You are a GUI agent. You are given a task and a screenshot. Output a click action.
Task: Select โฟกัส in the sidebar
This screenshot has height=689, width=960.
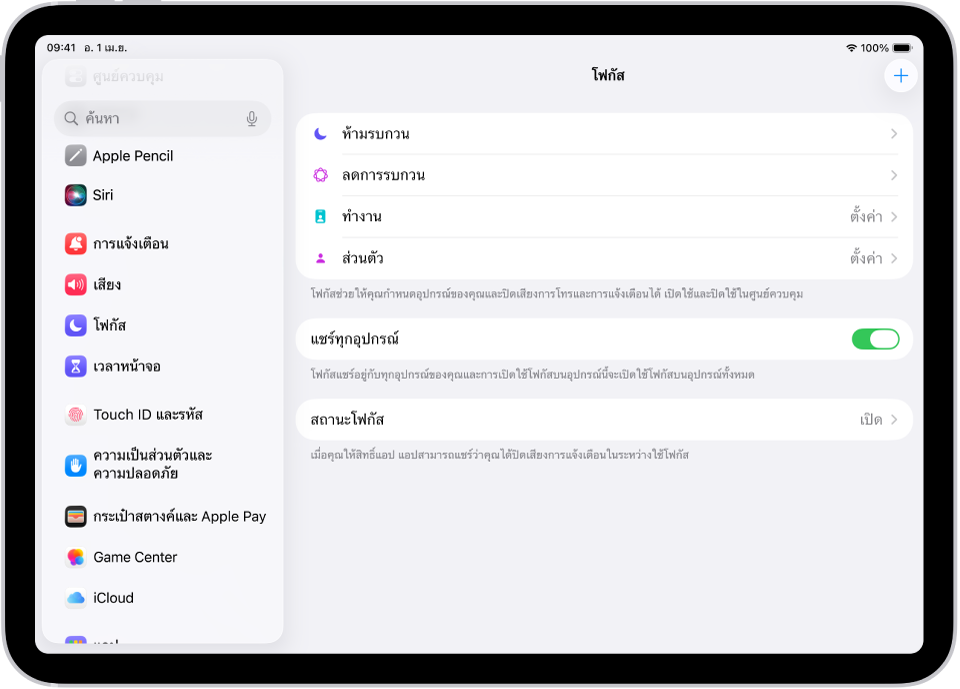(x=110, y=326)
